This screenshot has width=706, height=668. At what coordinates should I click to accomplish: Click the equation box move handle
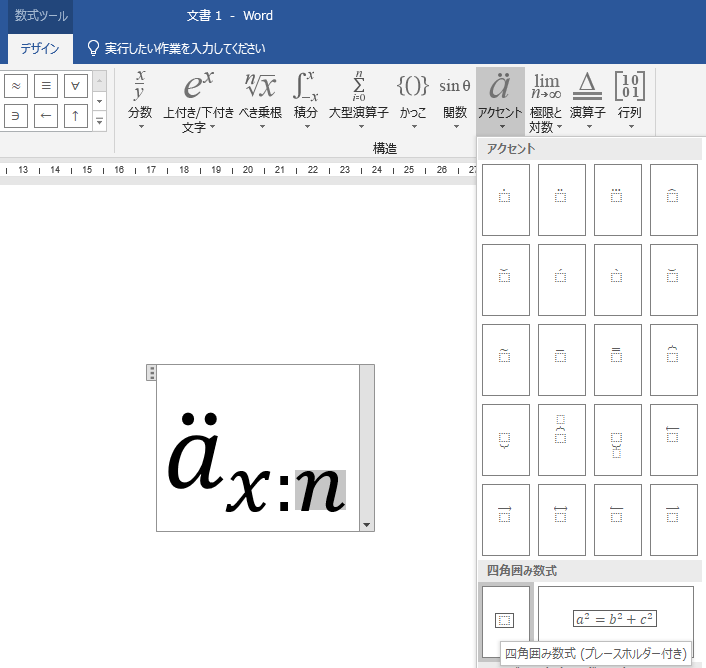pos(151,373)
